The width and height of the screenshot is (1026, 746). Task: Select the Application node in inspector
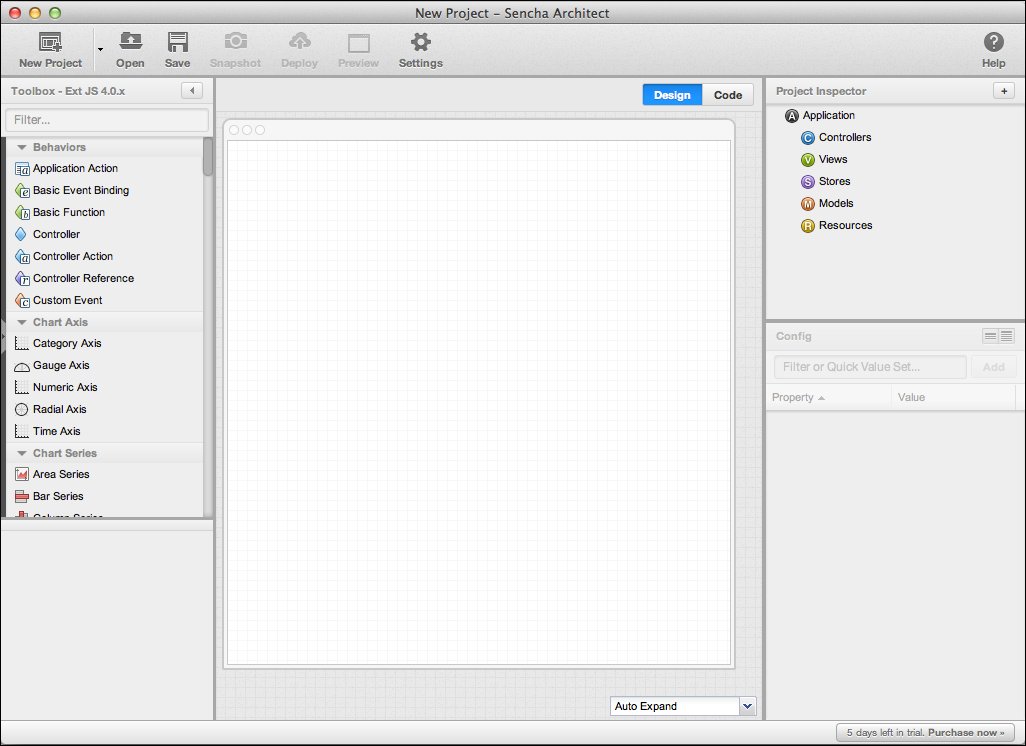(x=819, y=116)
